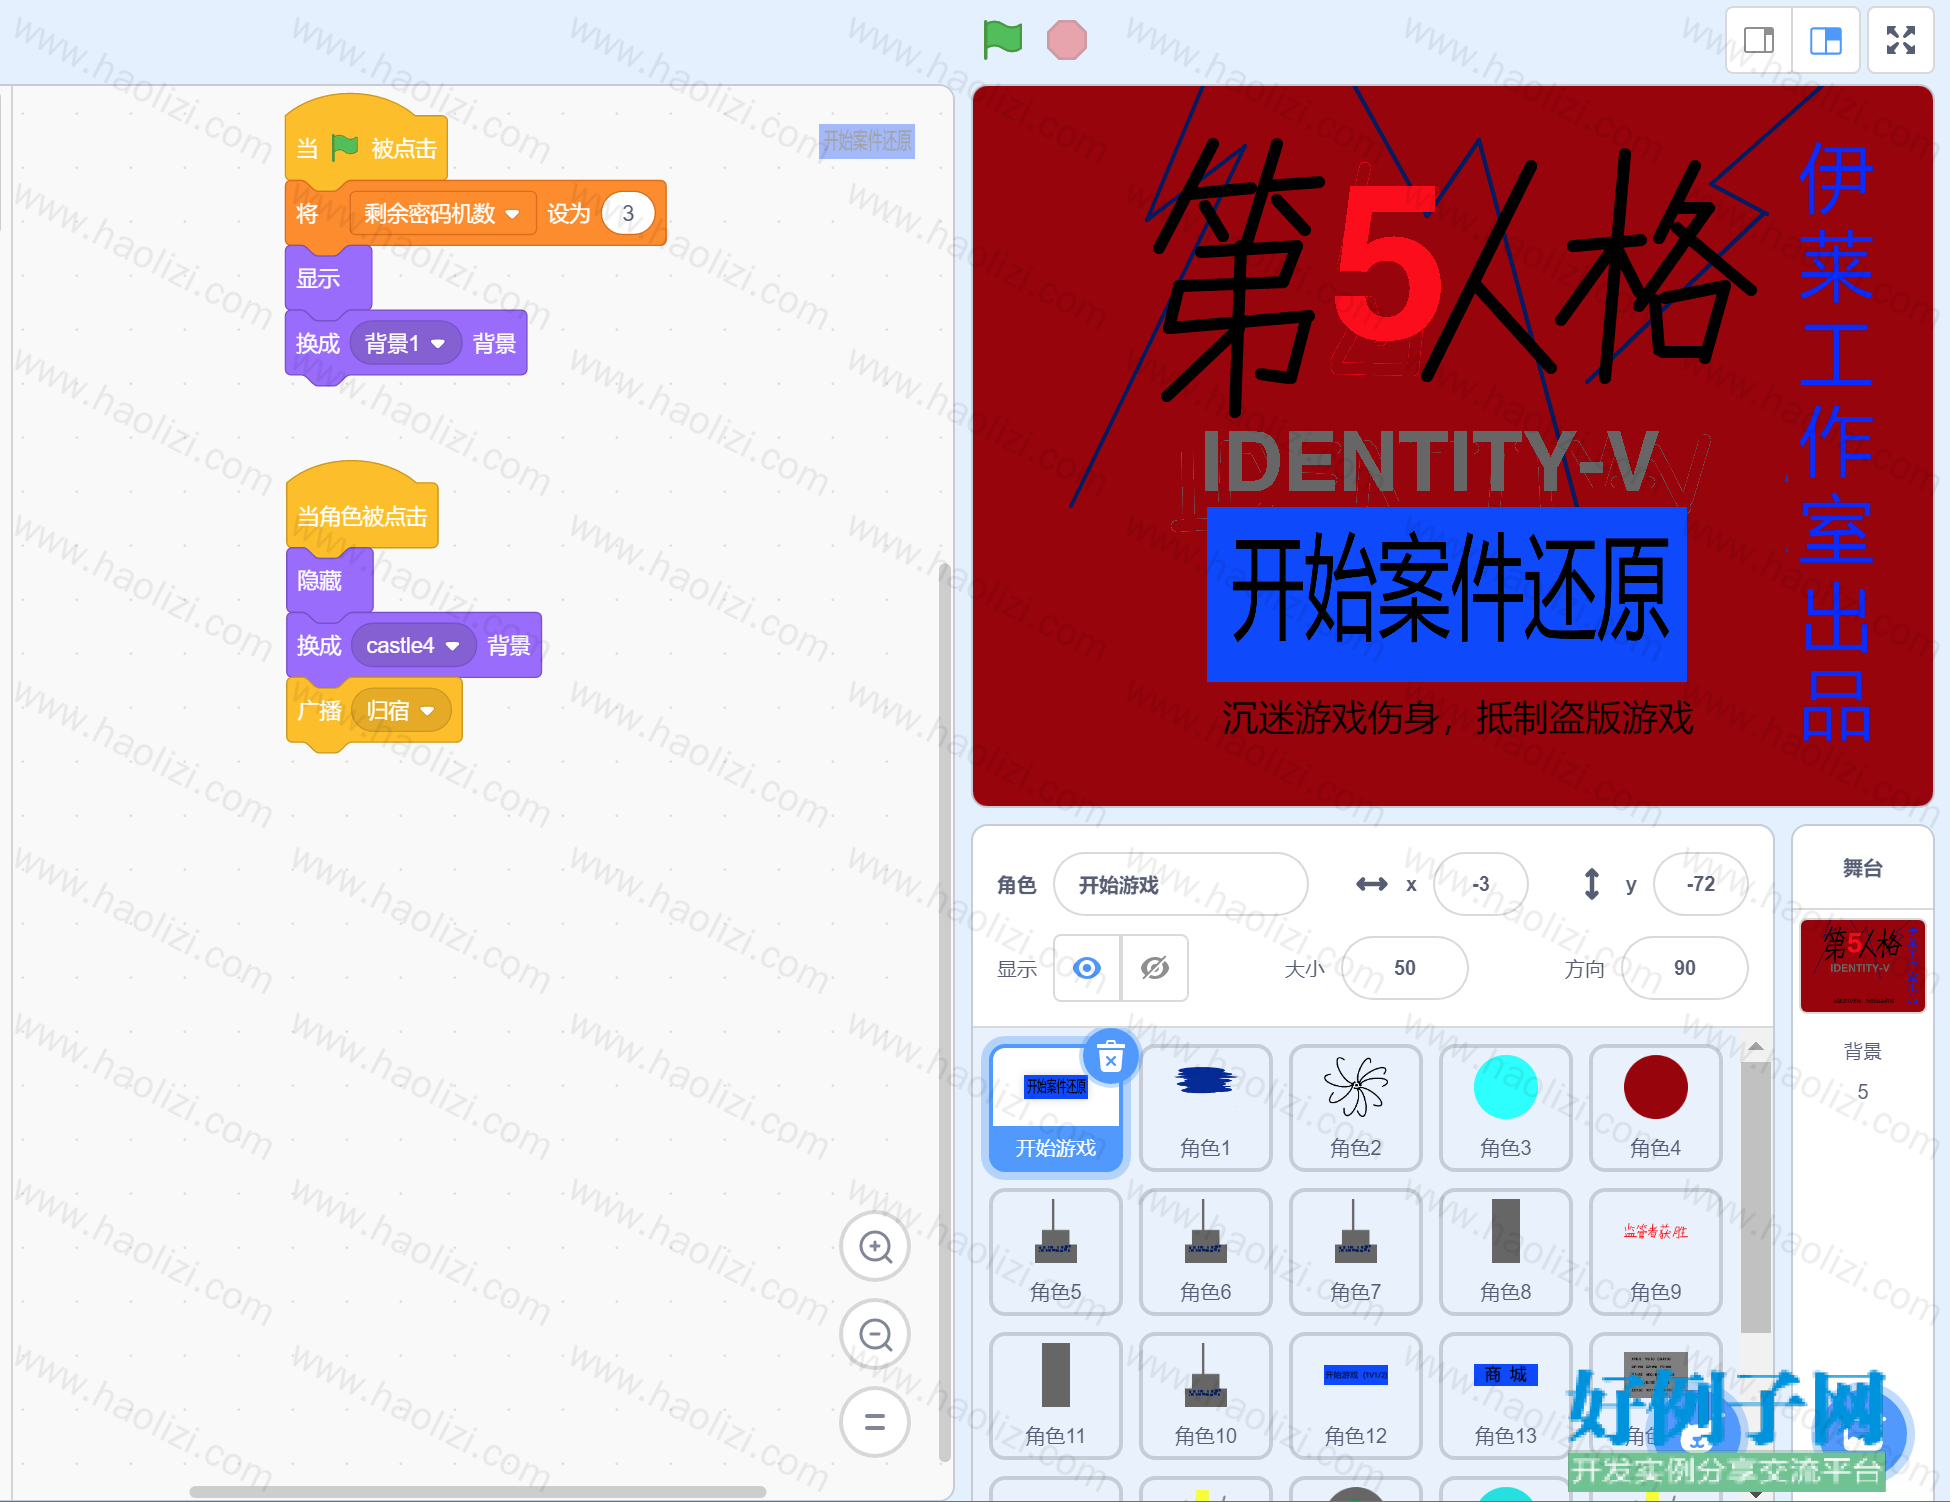The height and width of the screenshot is (1502, 1950).
Task: Click the 显示 looks block
Action: pos(328,278)
